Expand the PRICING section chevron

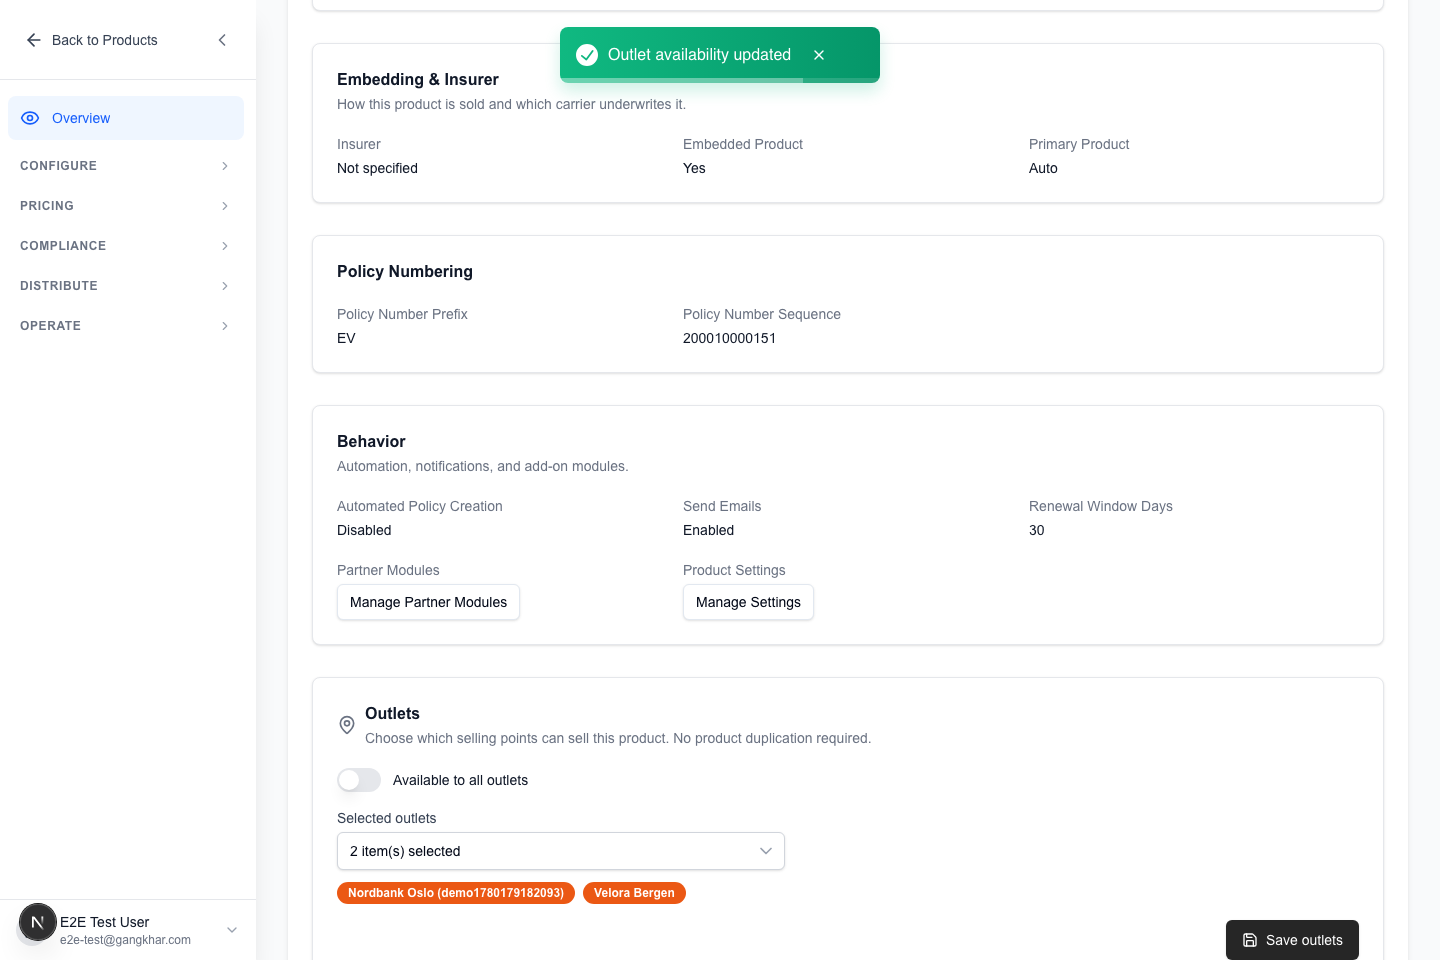[x=225, y=206]
